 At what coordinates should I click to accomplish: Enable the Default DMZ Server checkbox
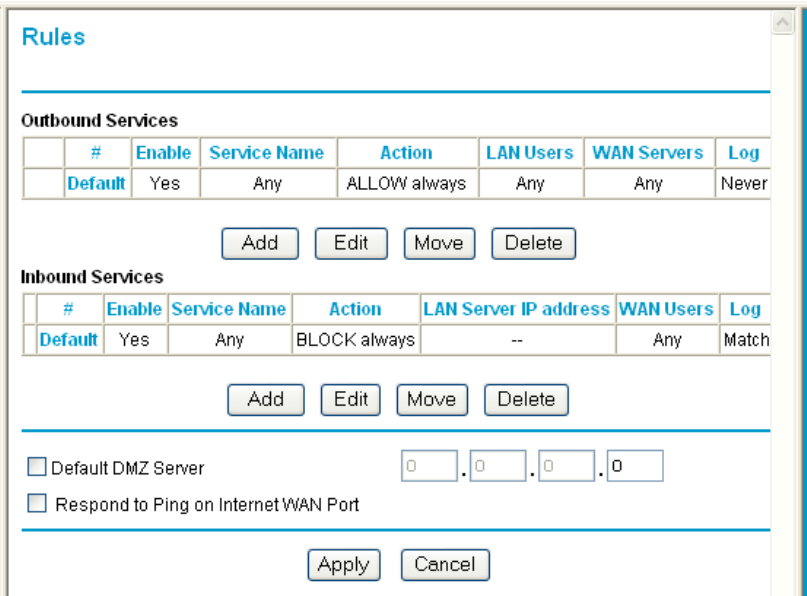coord(37,466)
